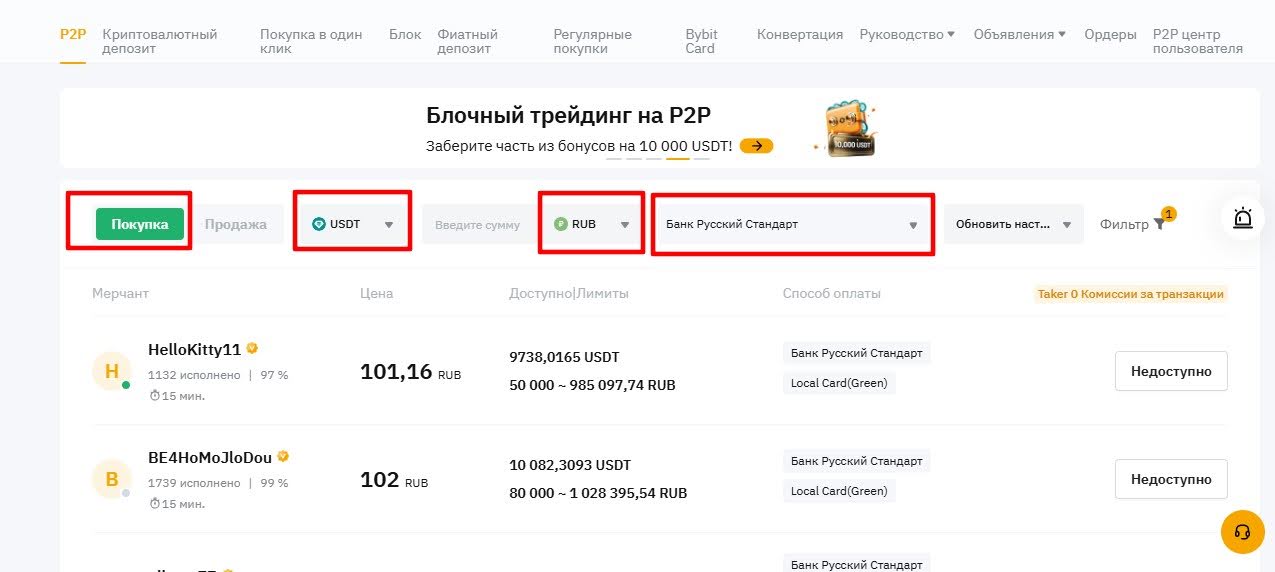Open the RUB currency dropdown
Viewport: 1275px width, 572px height.
click(591, 224)
